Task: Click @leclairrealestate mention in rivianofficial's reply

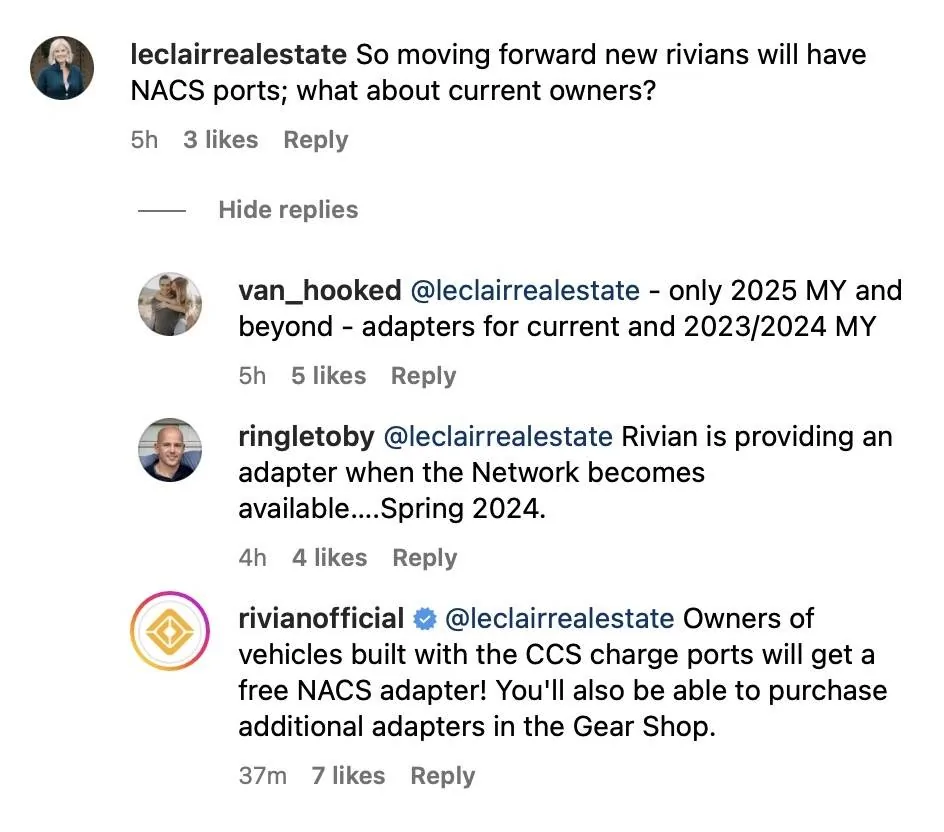Action: pyautogui.click(x=558, y=619)
